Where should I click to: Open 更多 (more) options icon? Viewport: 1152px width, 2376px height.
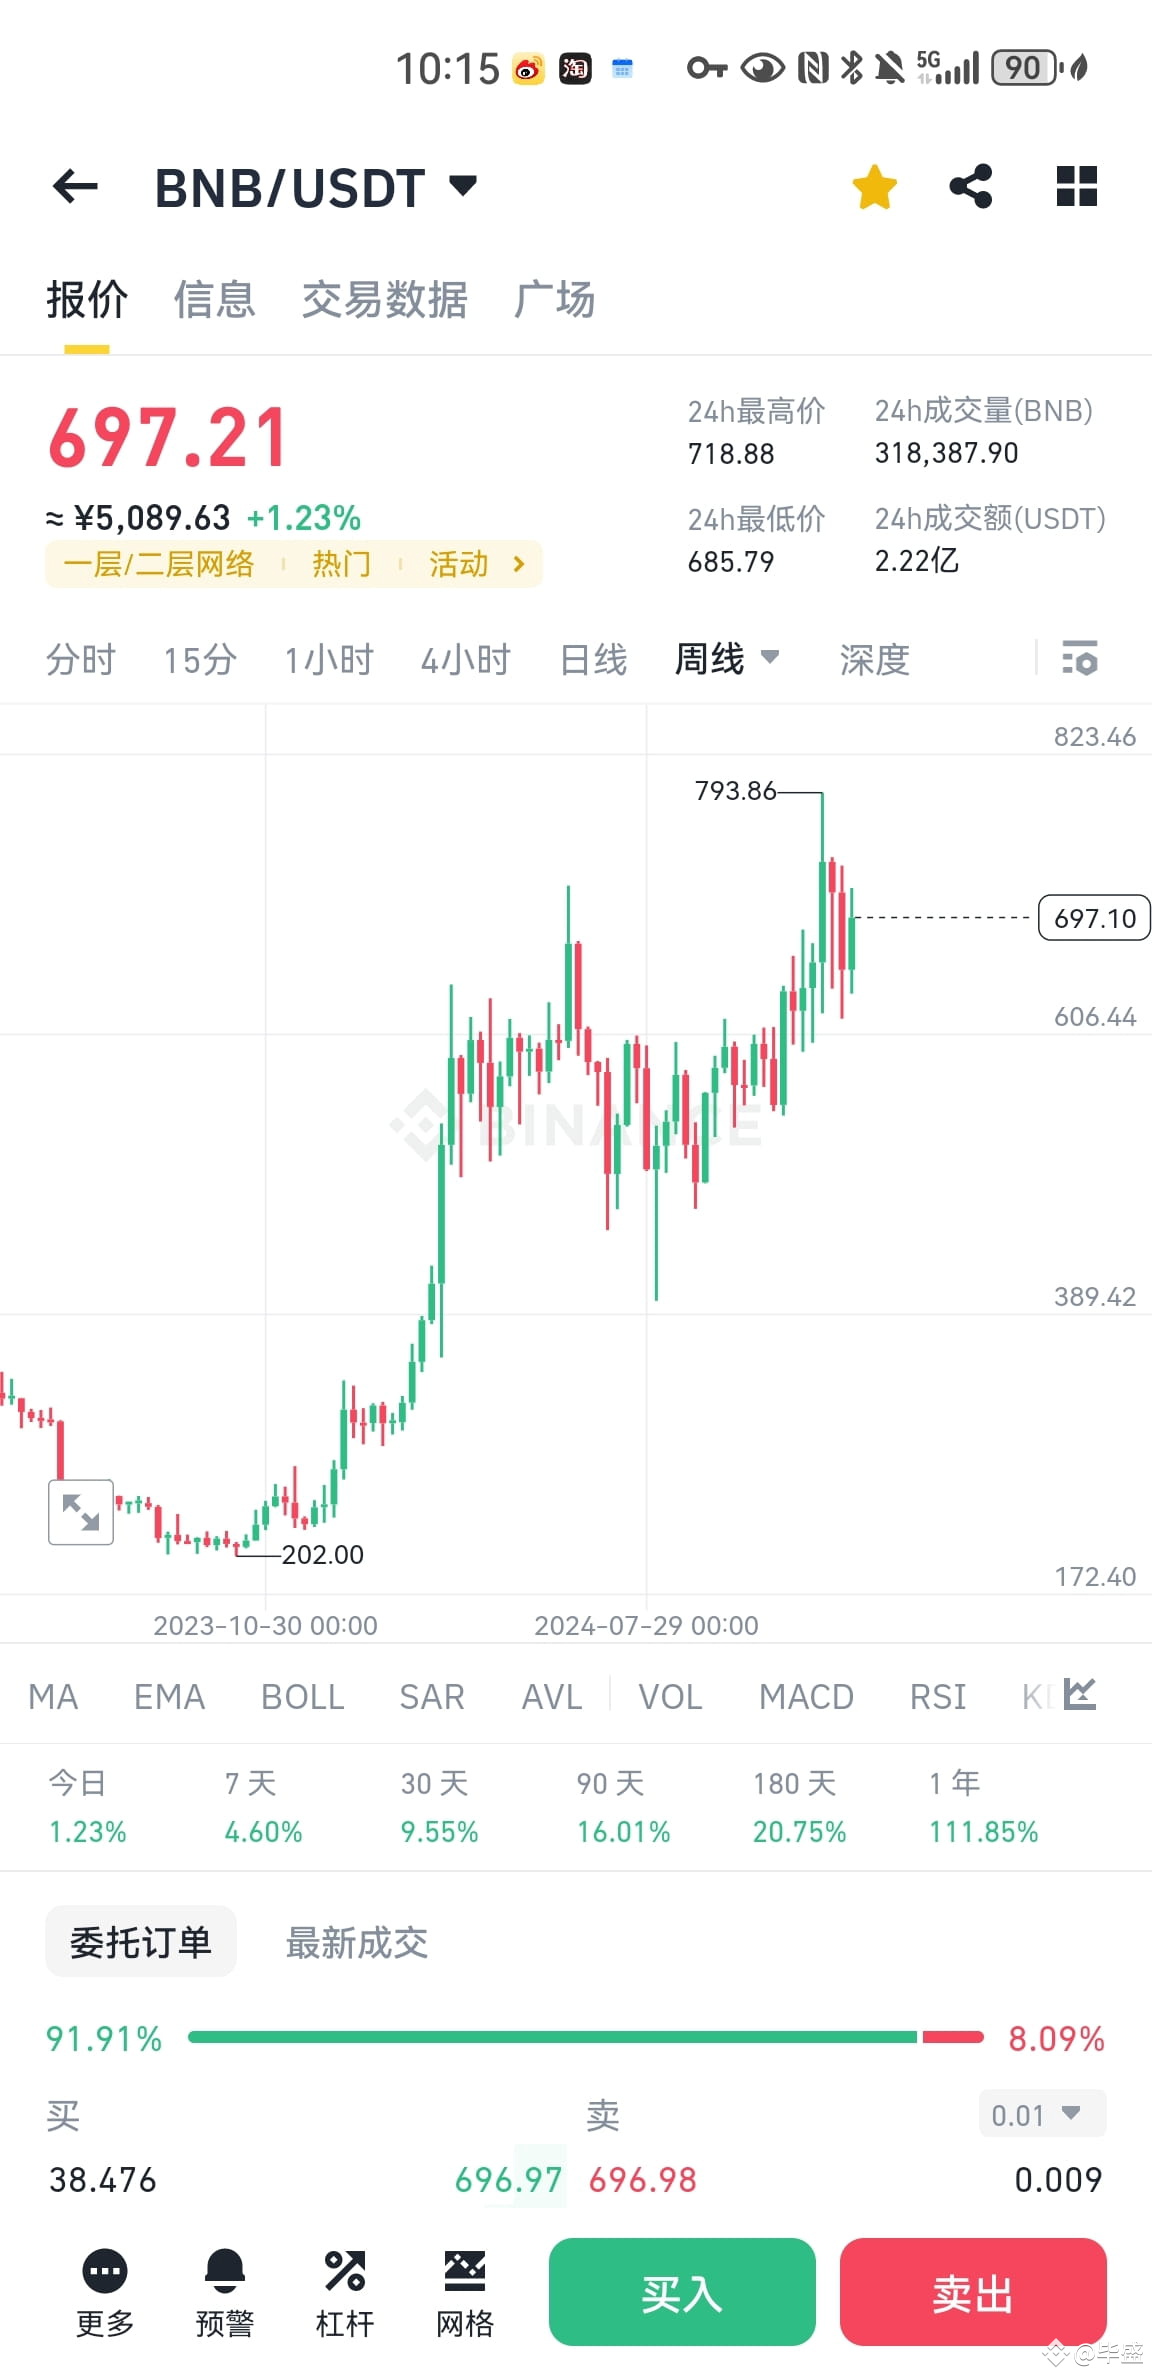[104, 2290]
